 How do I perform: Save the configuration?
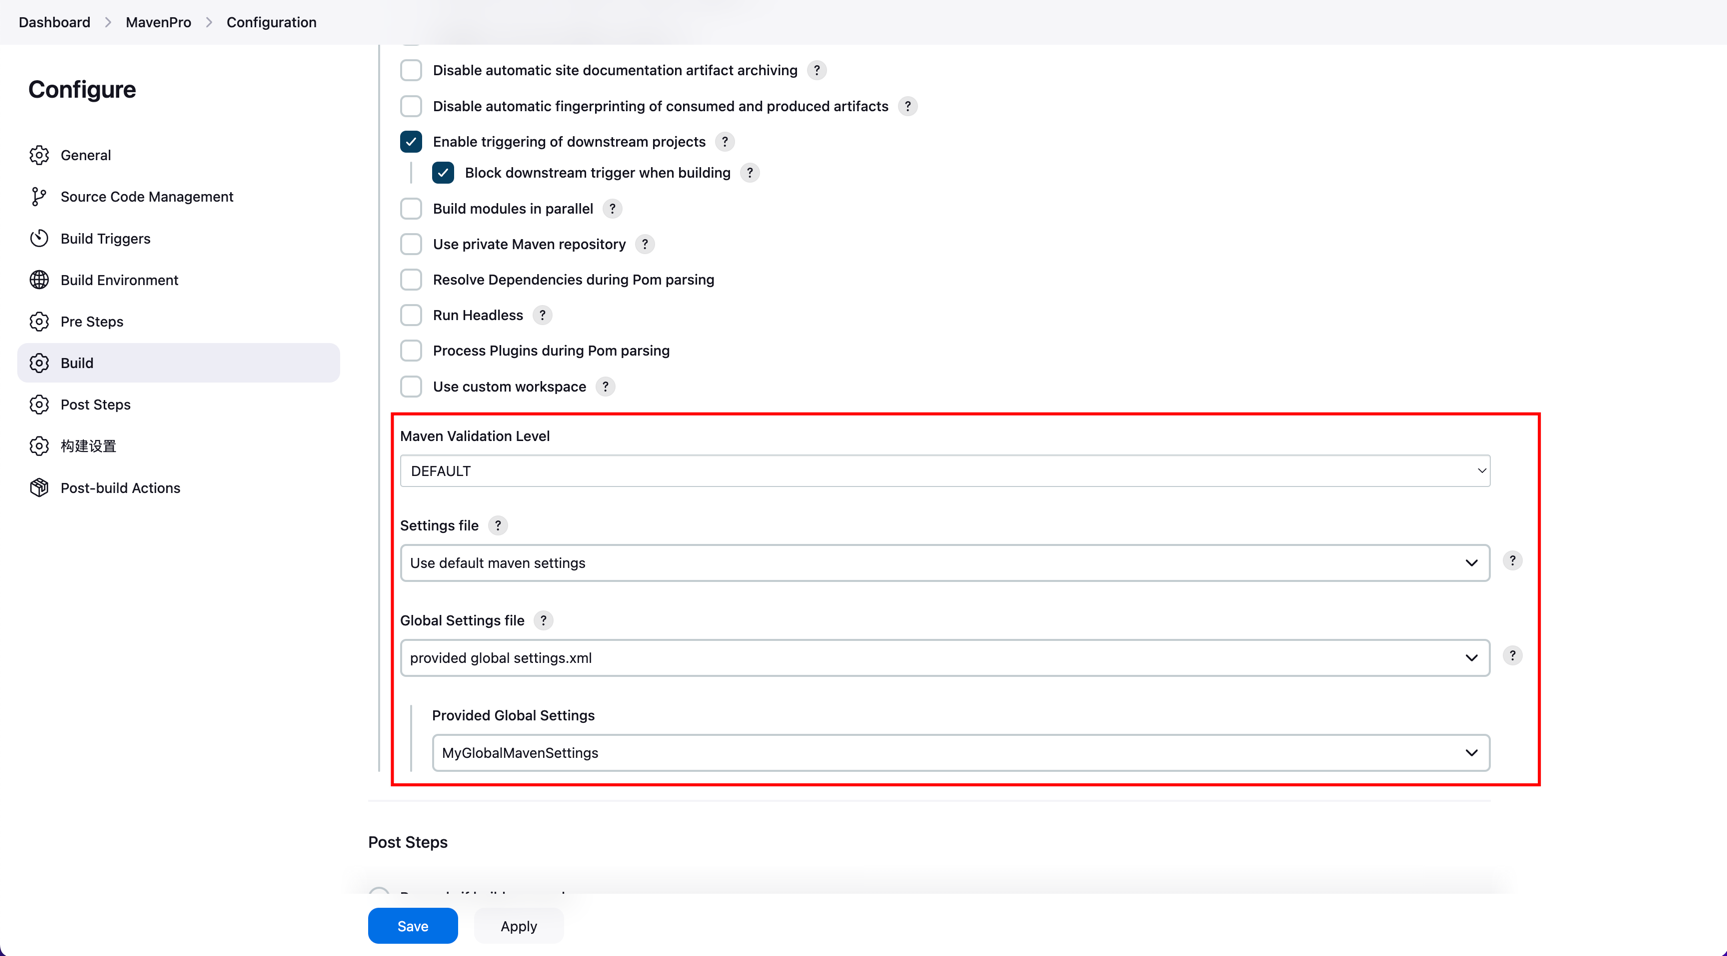click(412, 926)
